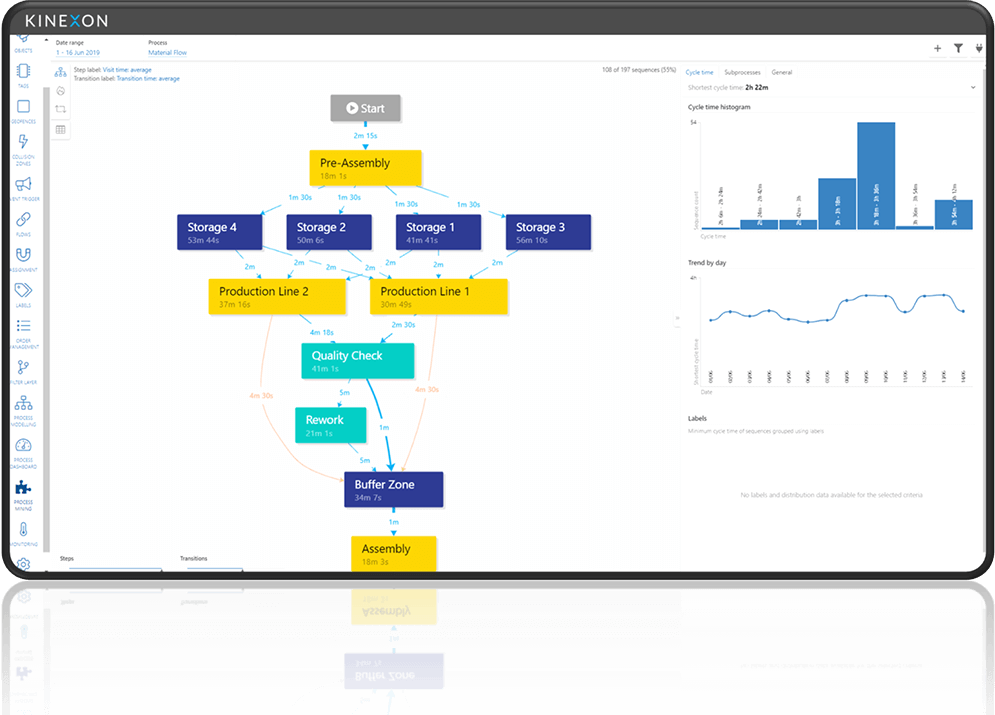This screenshot has width=995, height=715.
Task: Select the Process Modelling sidebar icon
Action: [x=24, y=404]
